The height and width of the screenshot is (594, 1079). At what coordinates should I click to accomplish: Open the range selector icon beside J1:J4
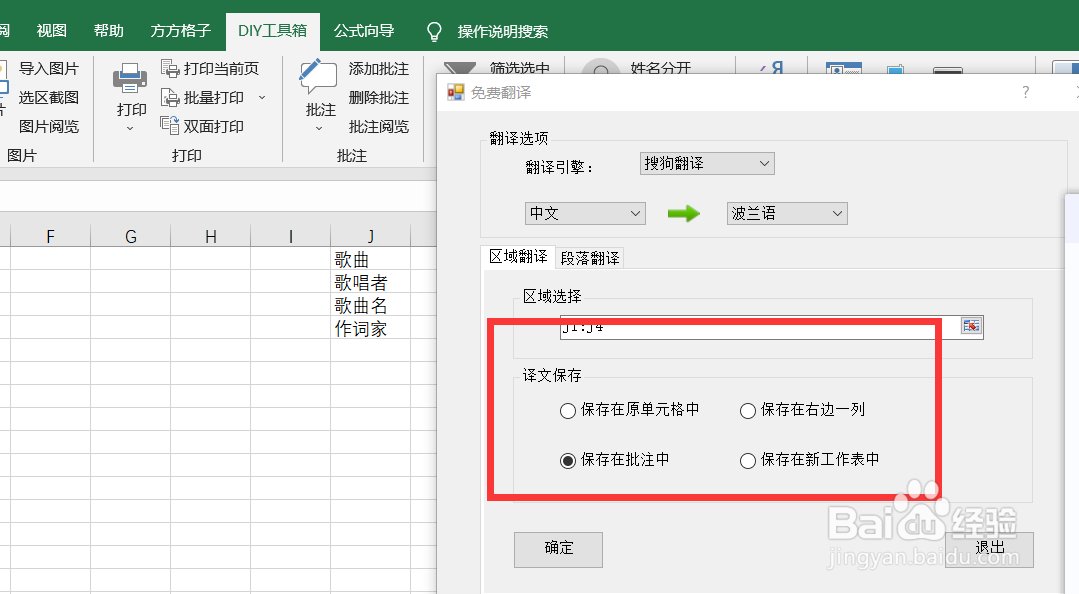[969, 326]
